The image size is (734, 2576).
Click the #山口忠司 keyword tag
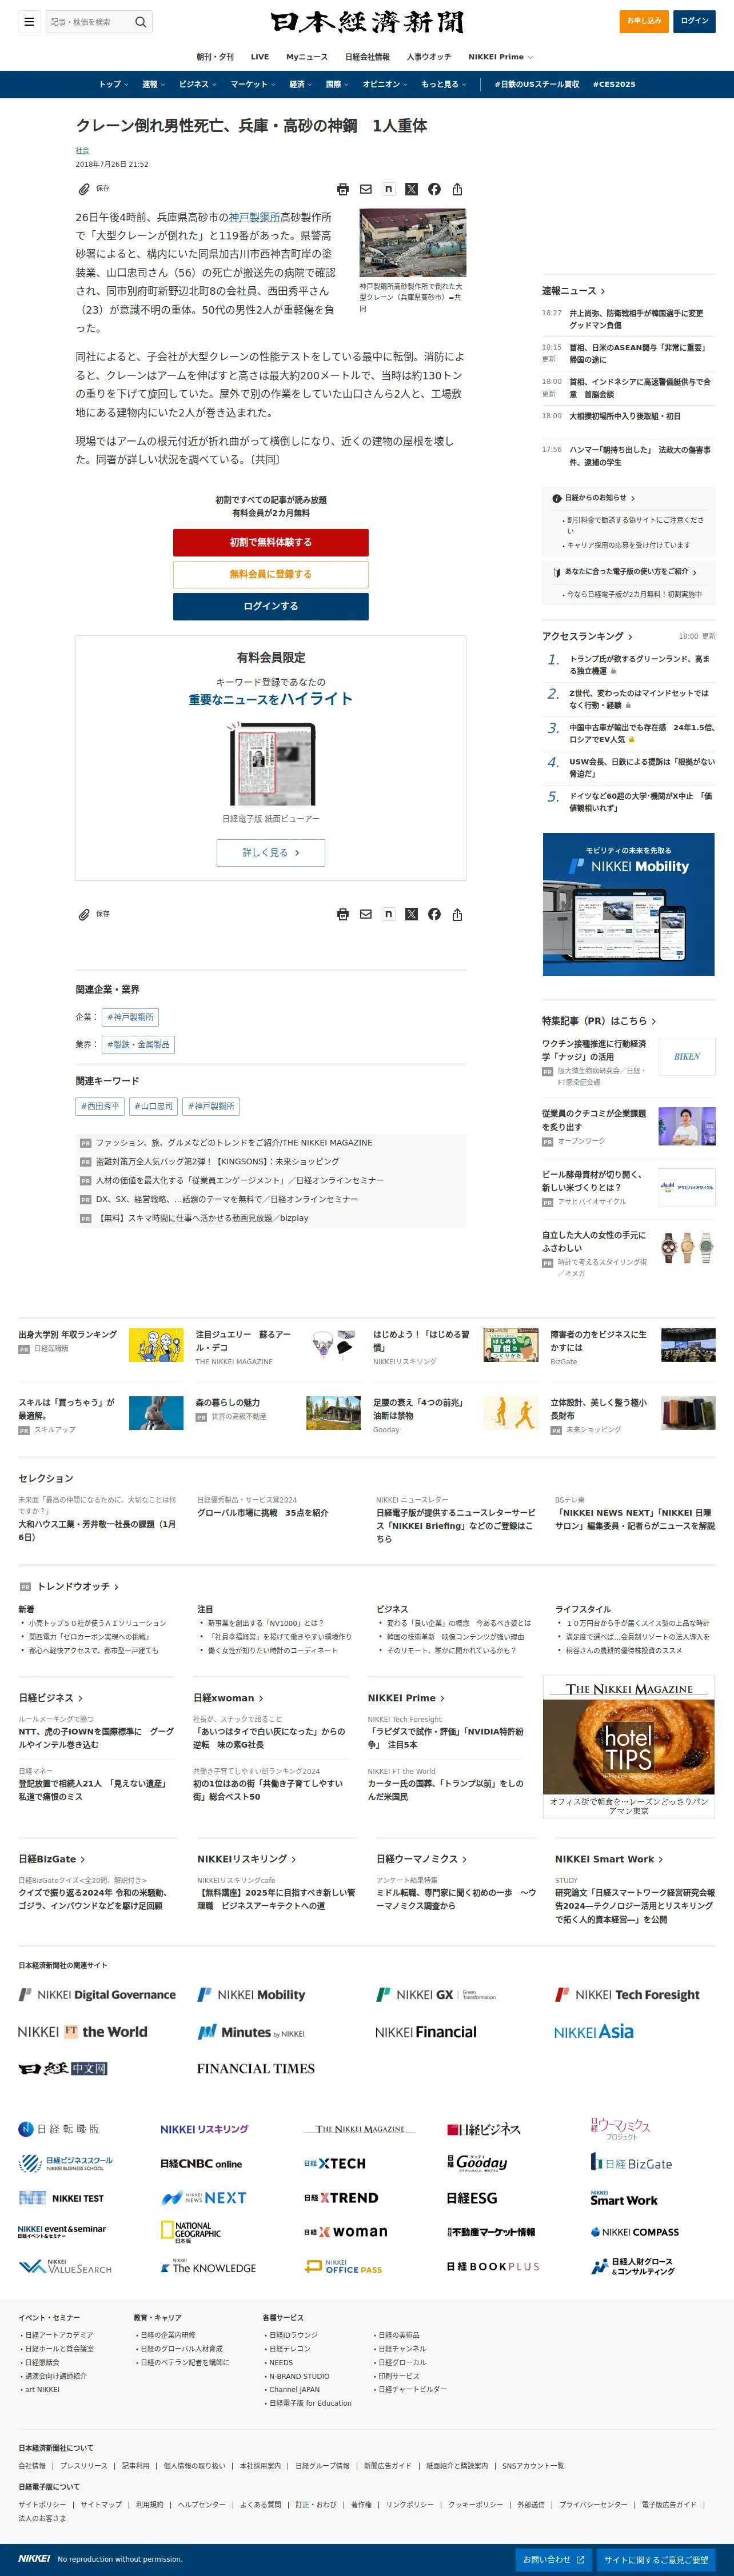tap(154, 1106)
